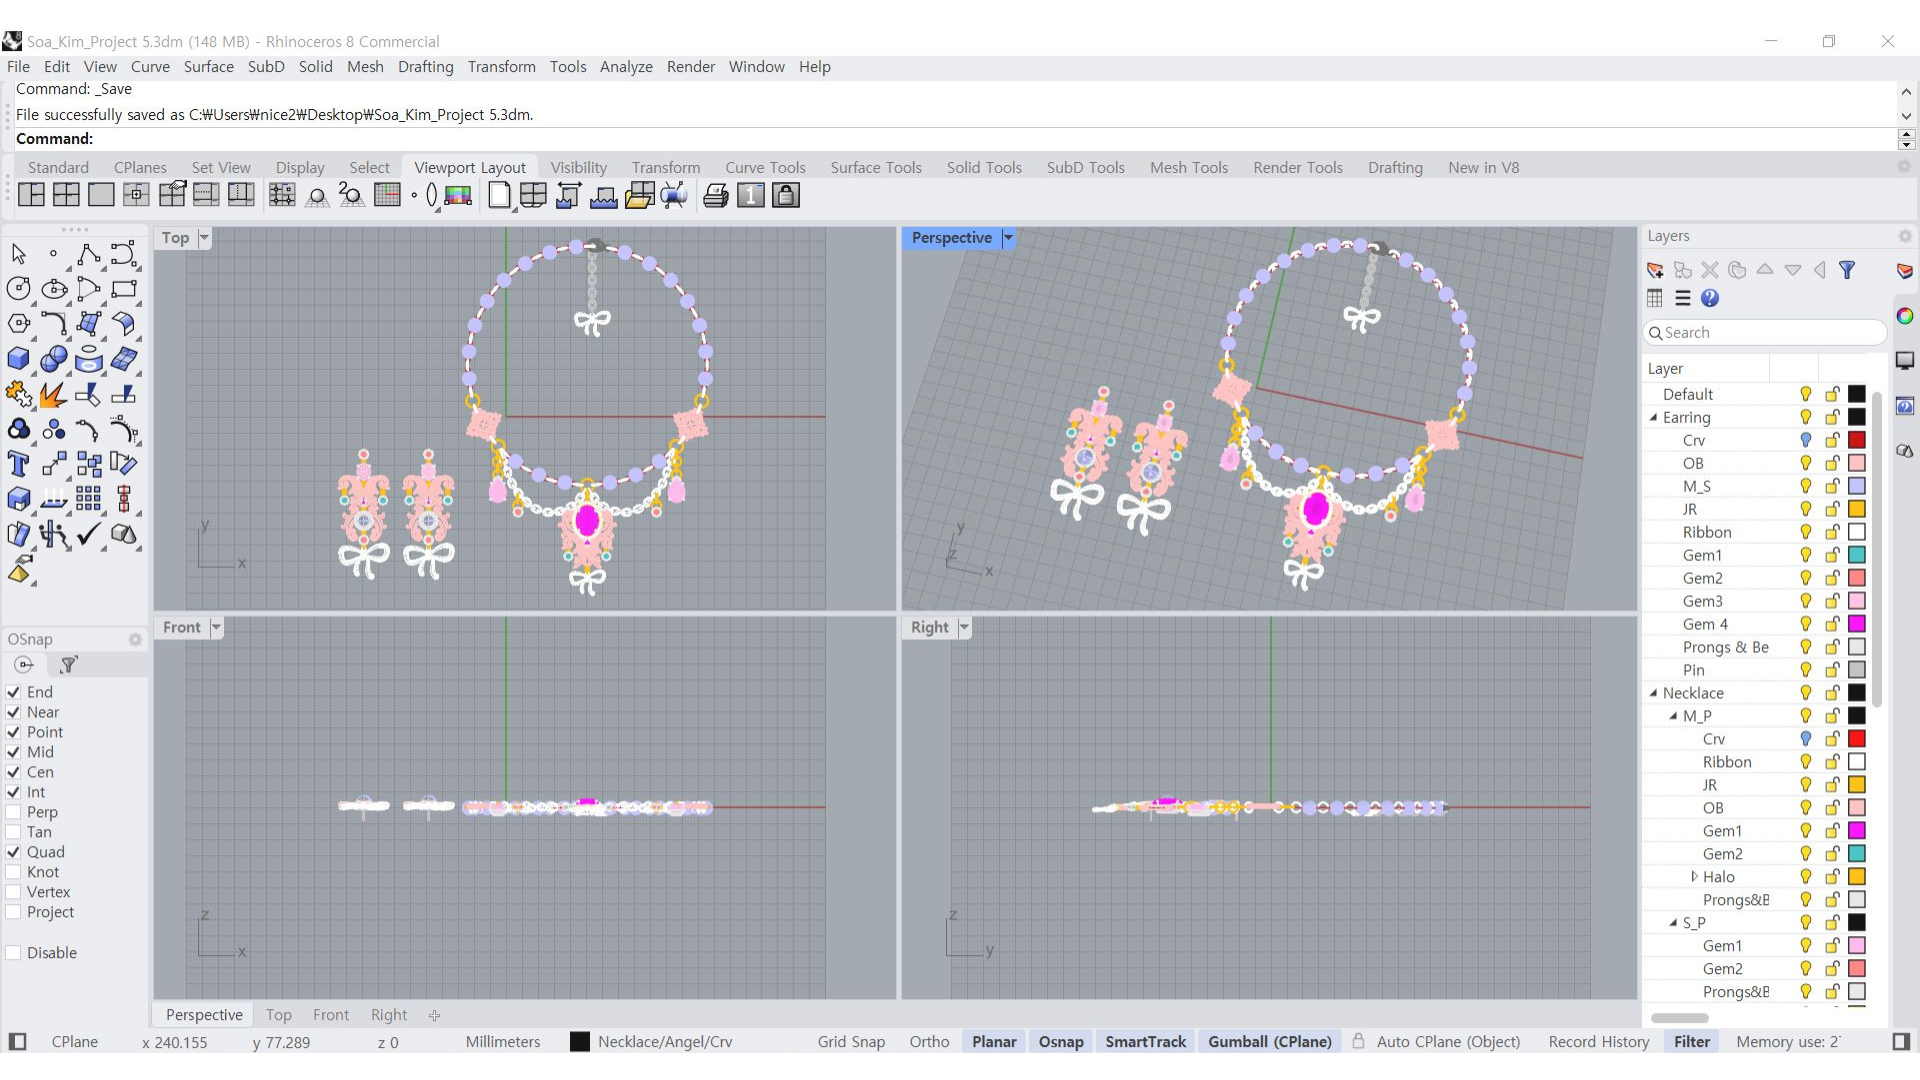
Task: Open the Perspective viewport dropdown arrow
Action: click(1008, 238)
